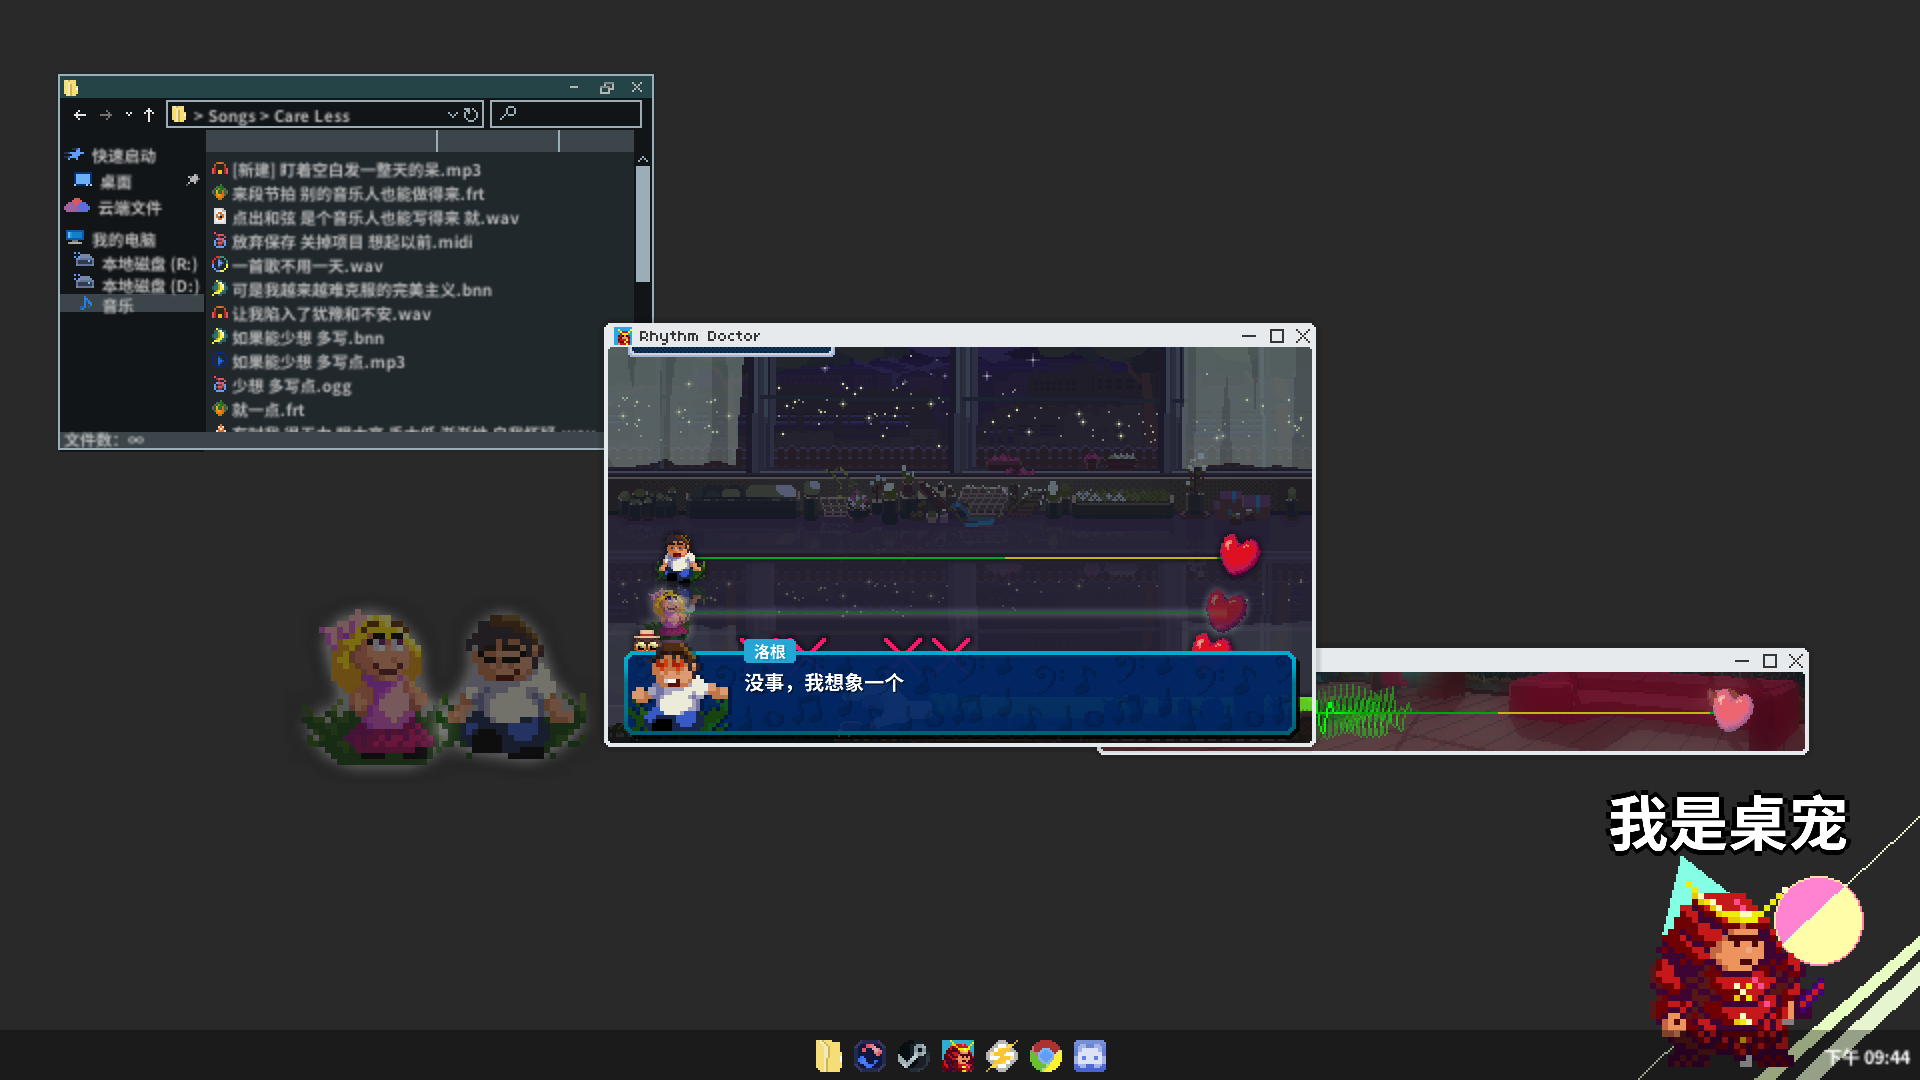Expand the address bar history dropdown
This screenshot has width=1920, height=1080.
[452, 115]
